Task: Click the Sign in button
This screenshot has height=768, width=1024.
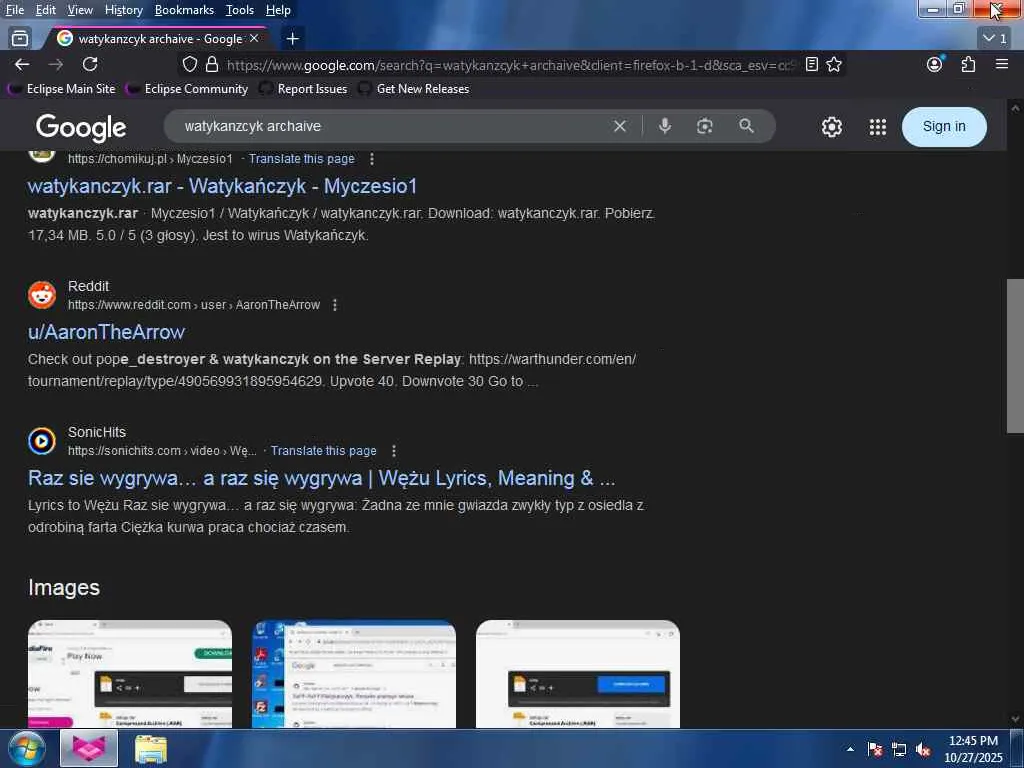Action: [x=944, y=127]
